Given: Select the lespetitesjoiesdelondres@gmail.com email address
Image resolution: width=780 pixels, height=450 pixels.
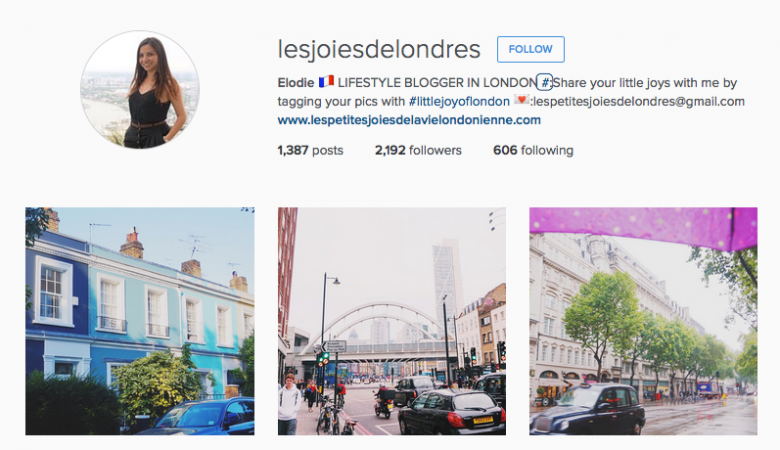Looking at the screenshot, I should coord(639,101).
